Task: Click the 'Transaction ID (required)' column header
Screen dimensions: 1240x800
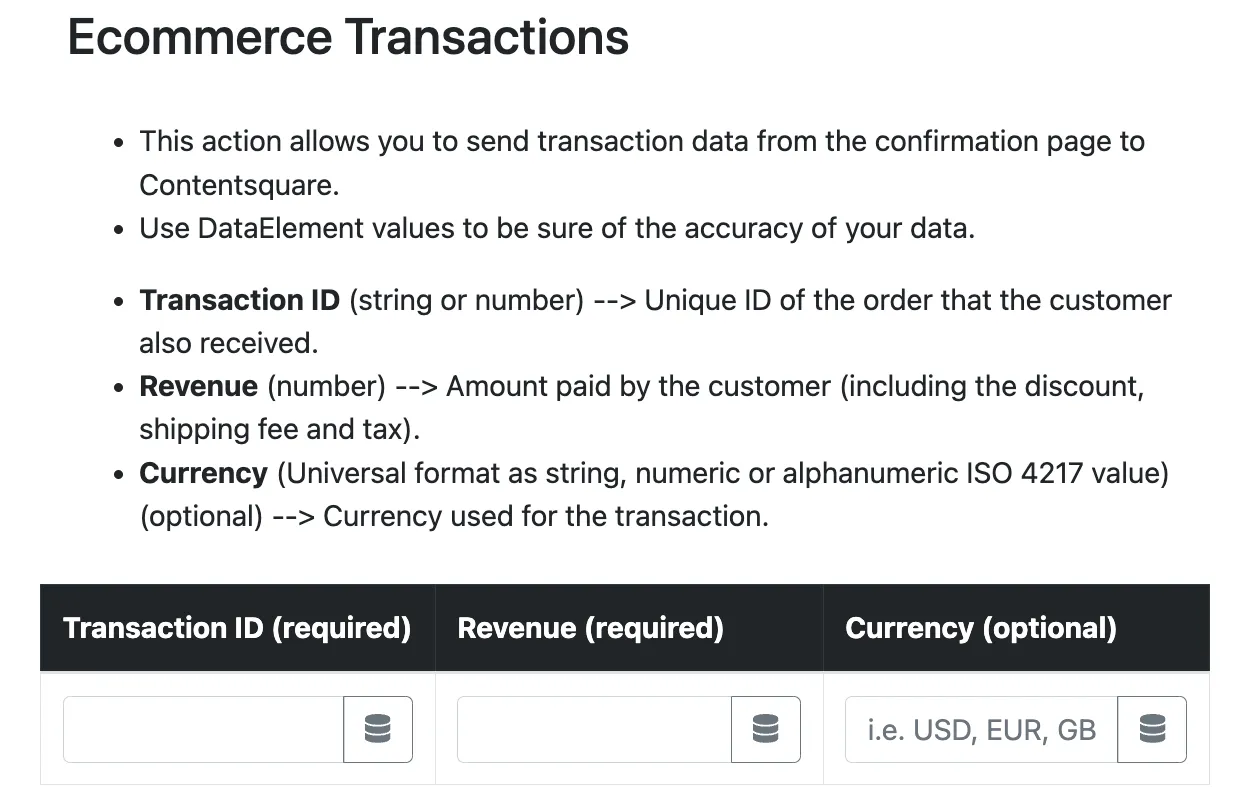Action: (x=237, y=628)
